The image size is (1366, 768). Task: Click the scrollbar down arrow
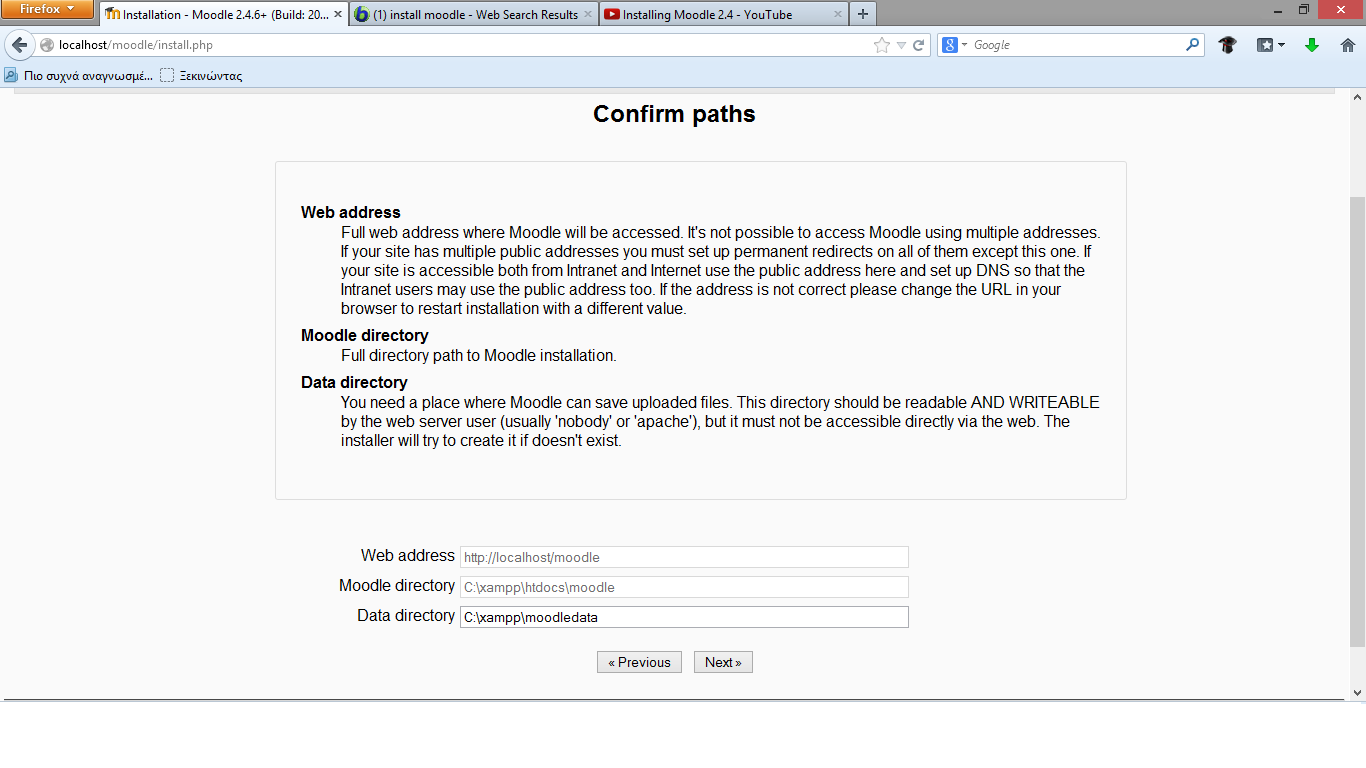tap(1357, 692)
